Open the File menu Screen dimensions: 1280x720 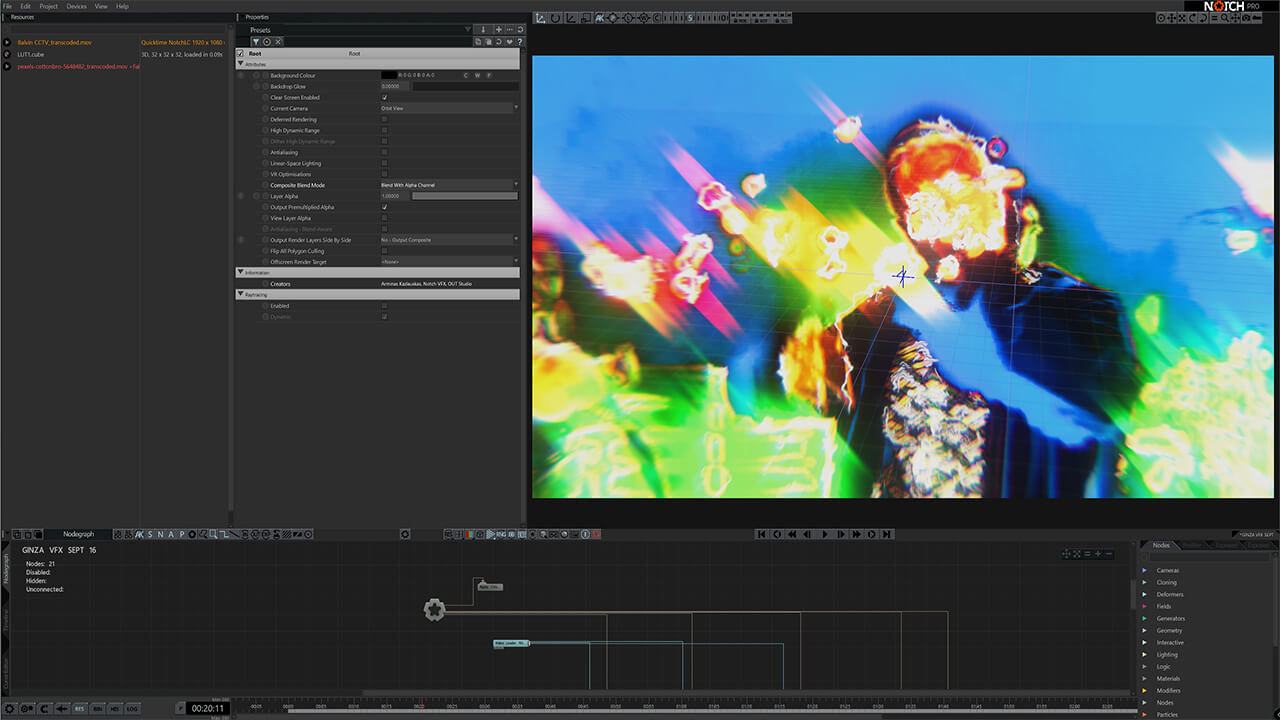pos(7,6)
